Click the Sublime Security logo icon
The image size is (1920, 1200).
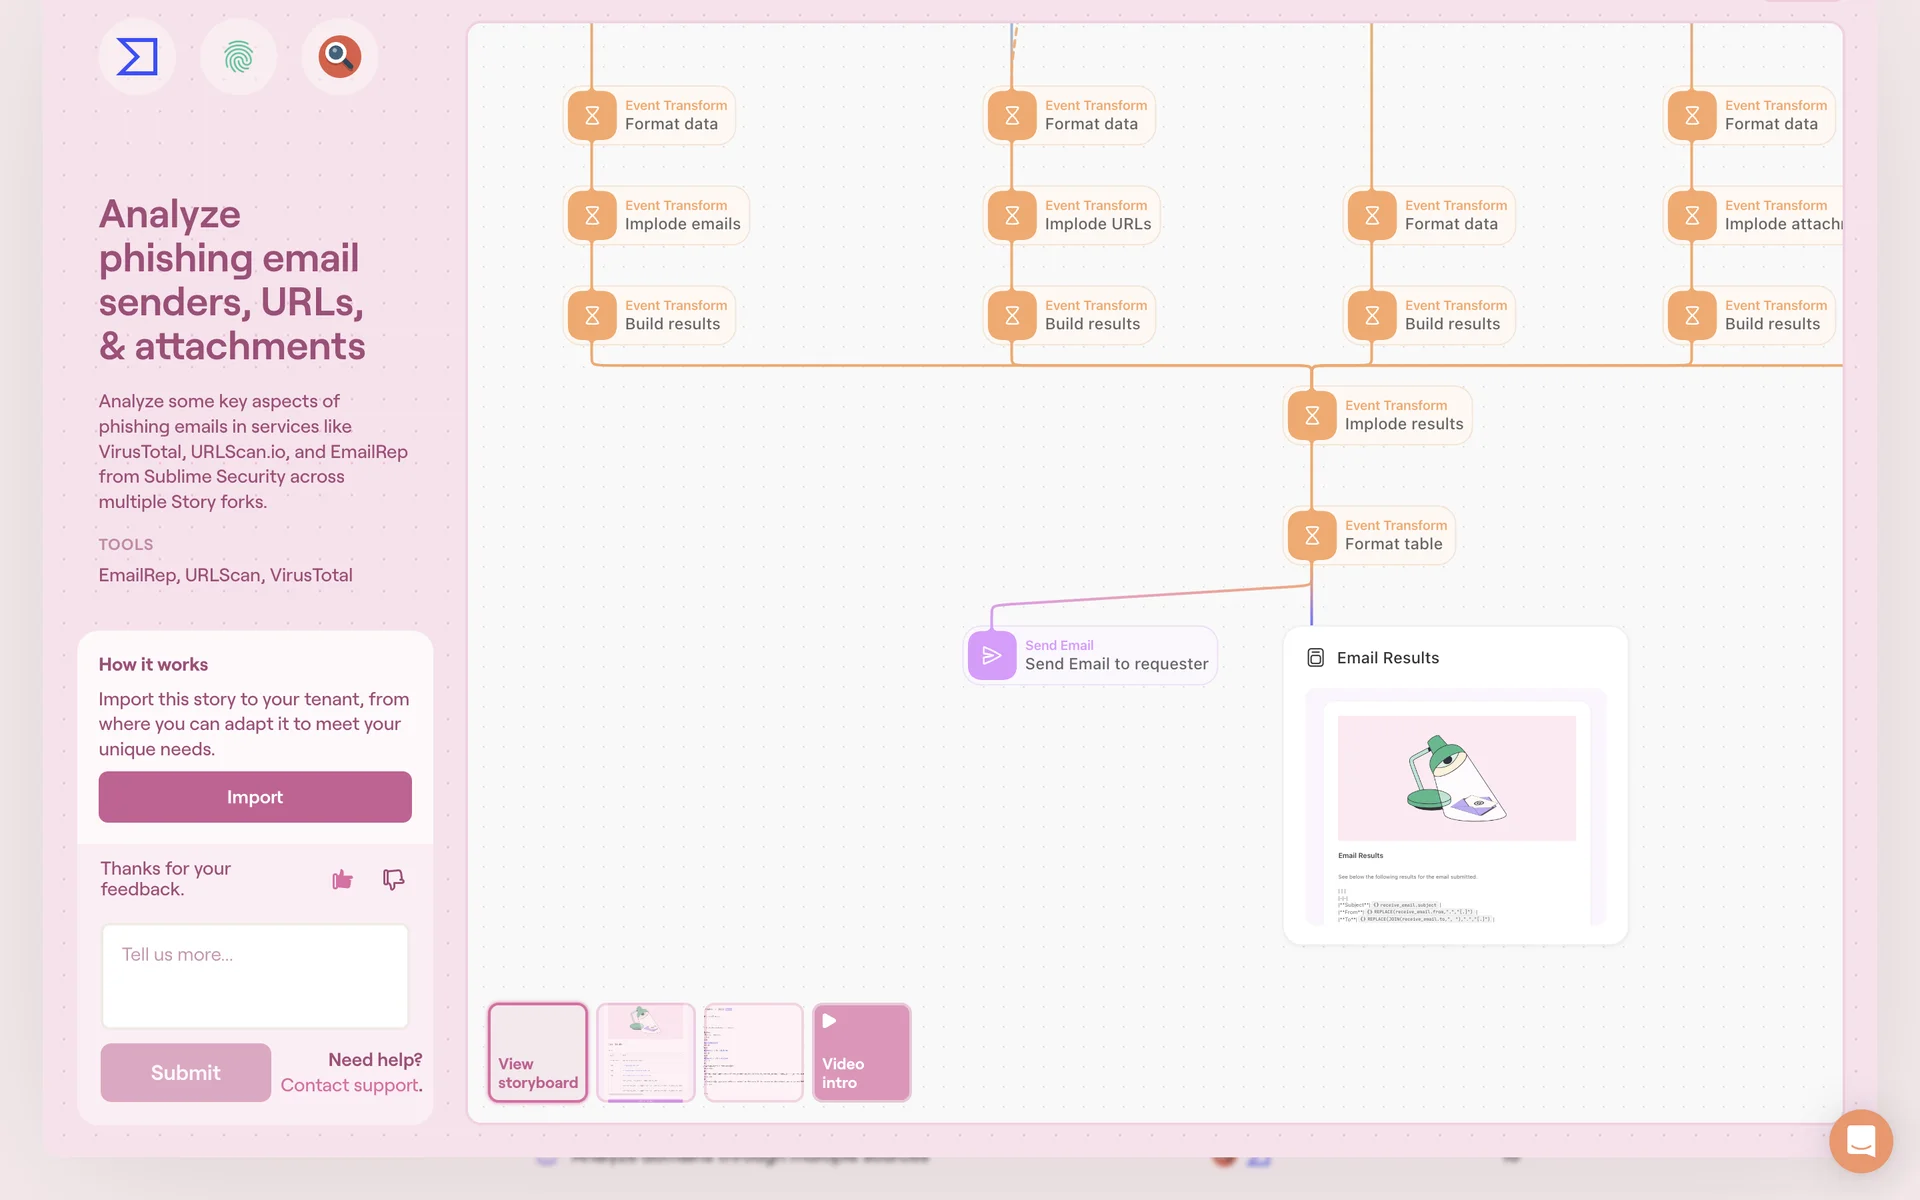(137, 57)
